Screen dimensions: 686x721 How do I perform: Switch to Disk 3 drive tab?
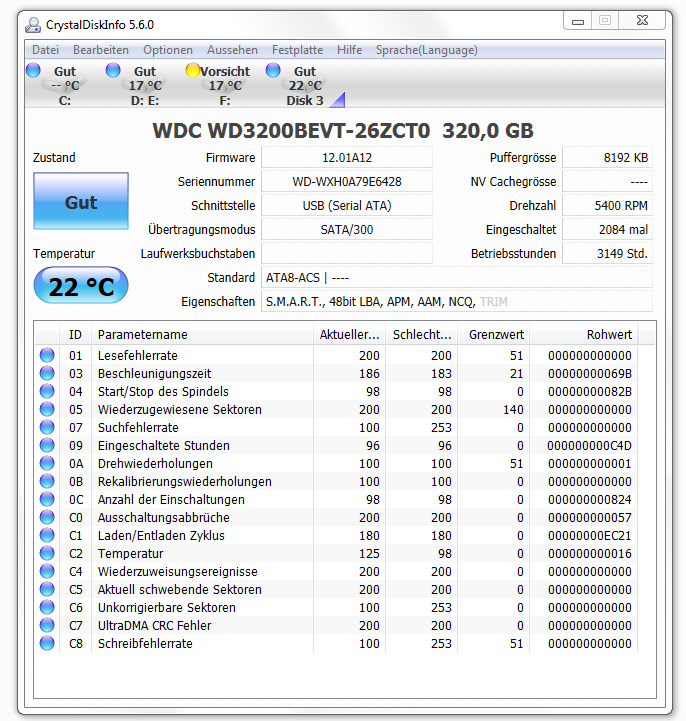305,86
